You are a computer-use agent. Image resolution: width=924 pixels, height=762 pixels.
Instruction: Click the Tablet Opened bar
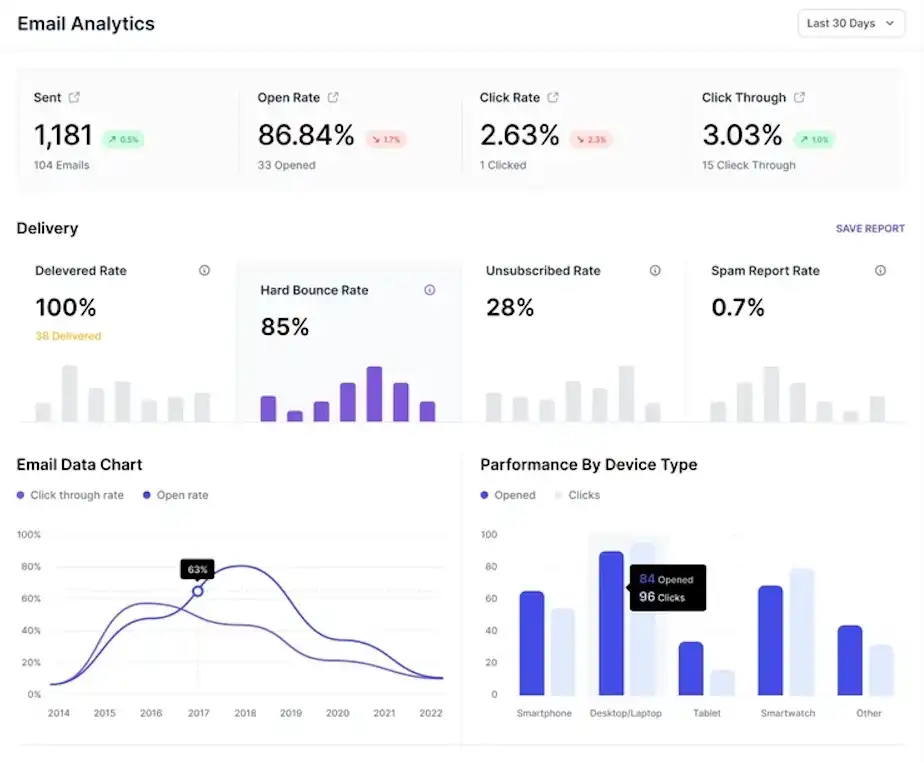coord(691,668)
